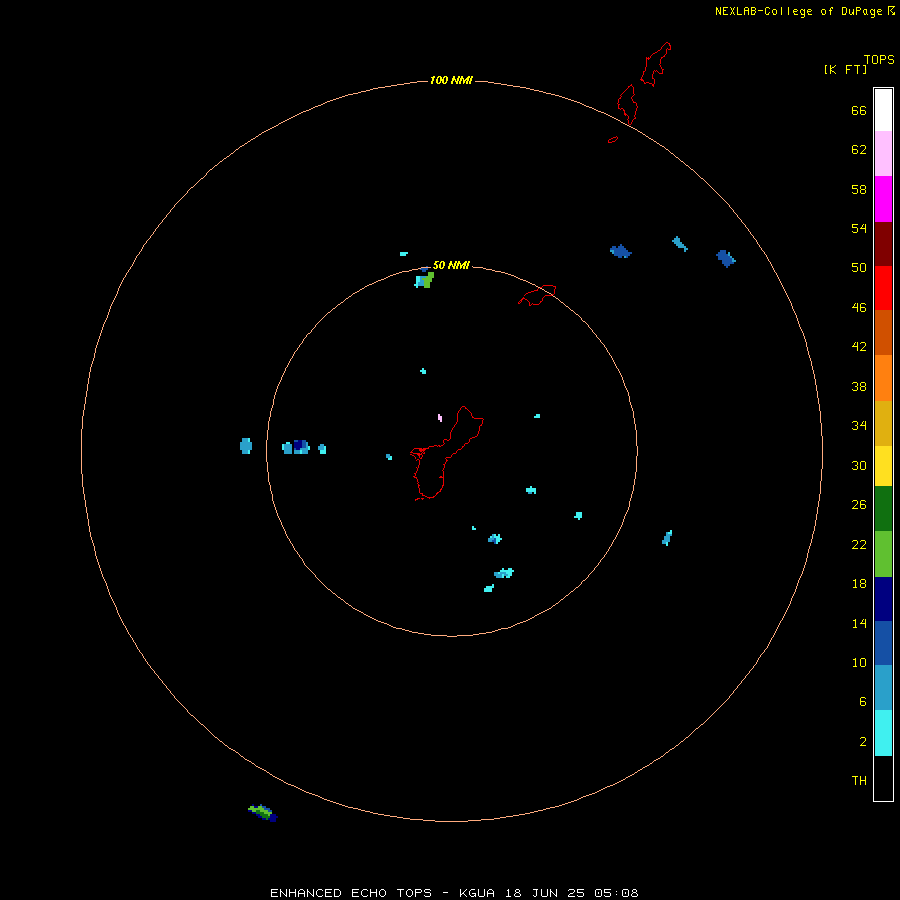Click the "2" legend value
900x900 pixels.
[x=862, y=742]
